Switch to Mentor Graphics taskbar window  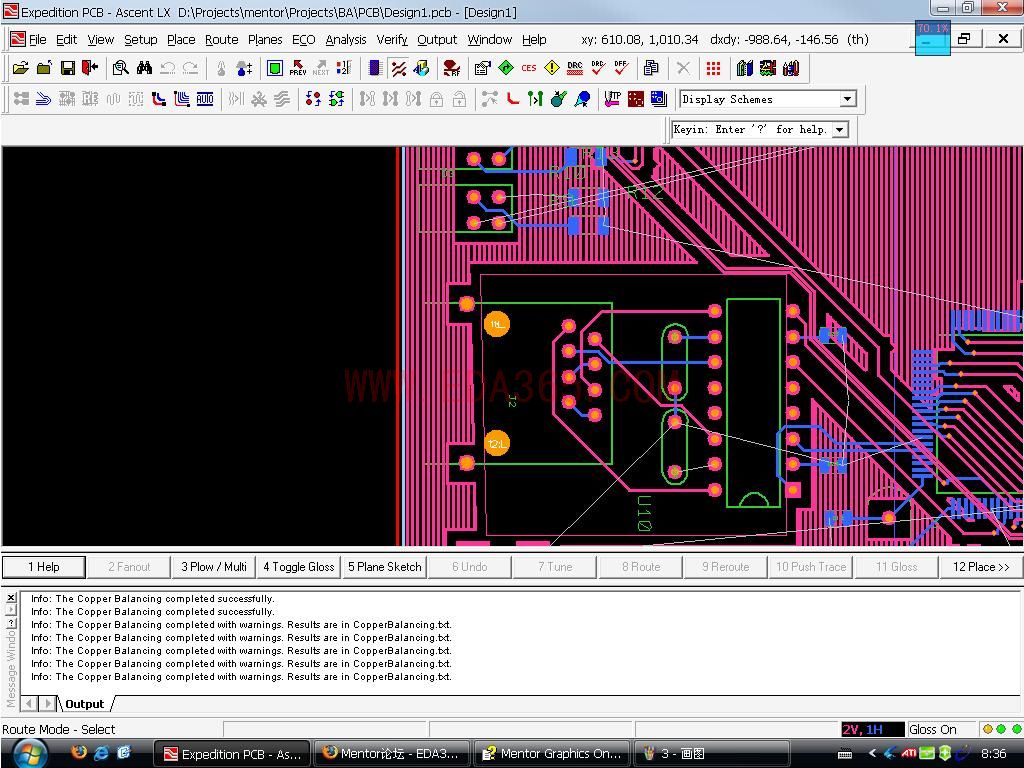pos(552,753)
